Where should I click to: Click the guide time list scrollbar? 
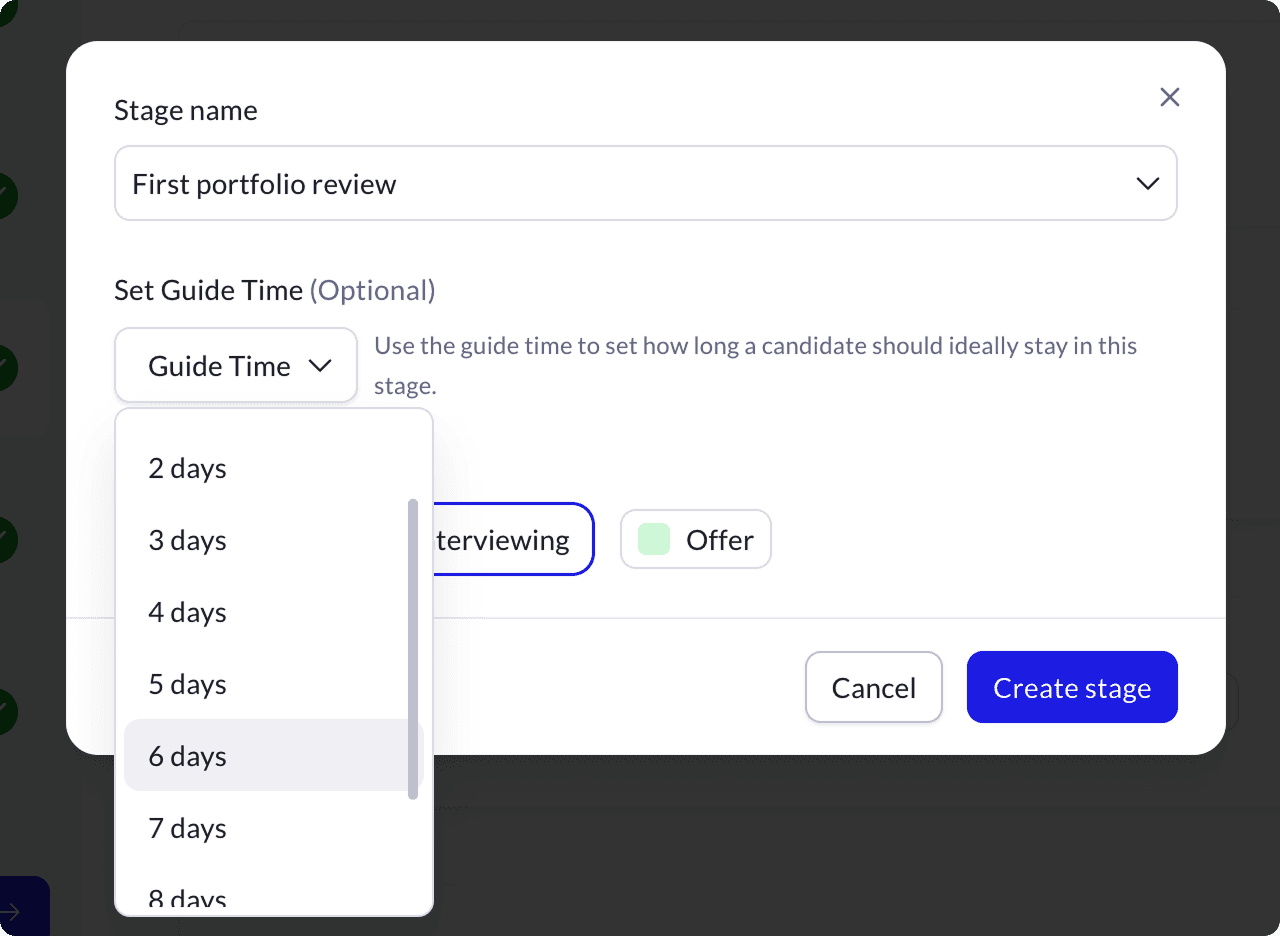point(413,649)
